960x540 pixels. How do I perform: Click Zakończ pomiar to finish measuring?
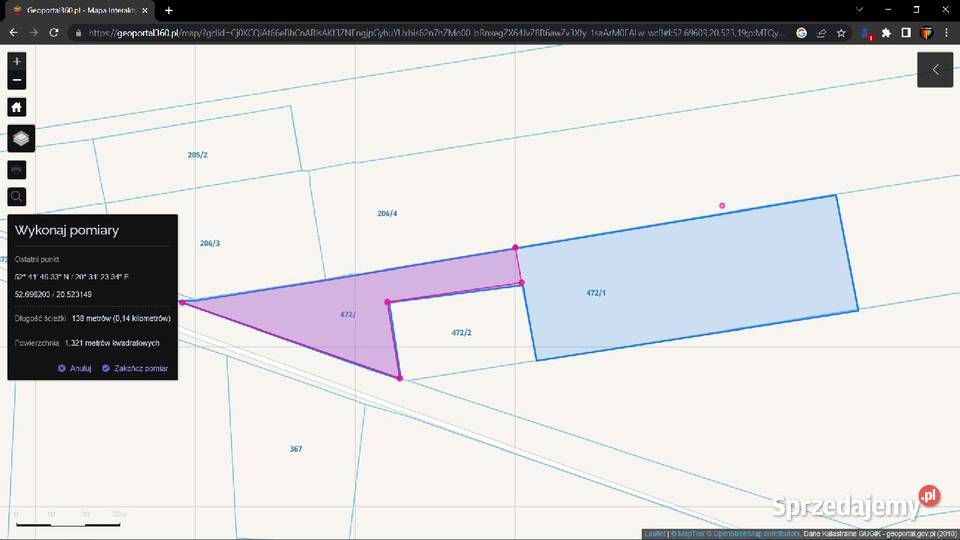pyautogui.click(x=135, y=368)
